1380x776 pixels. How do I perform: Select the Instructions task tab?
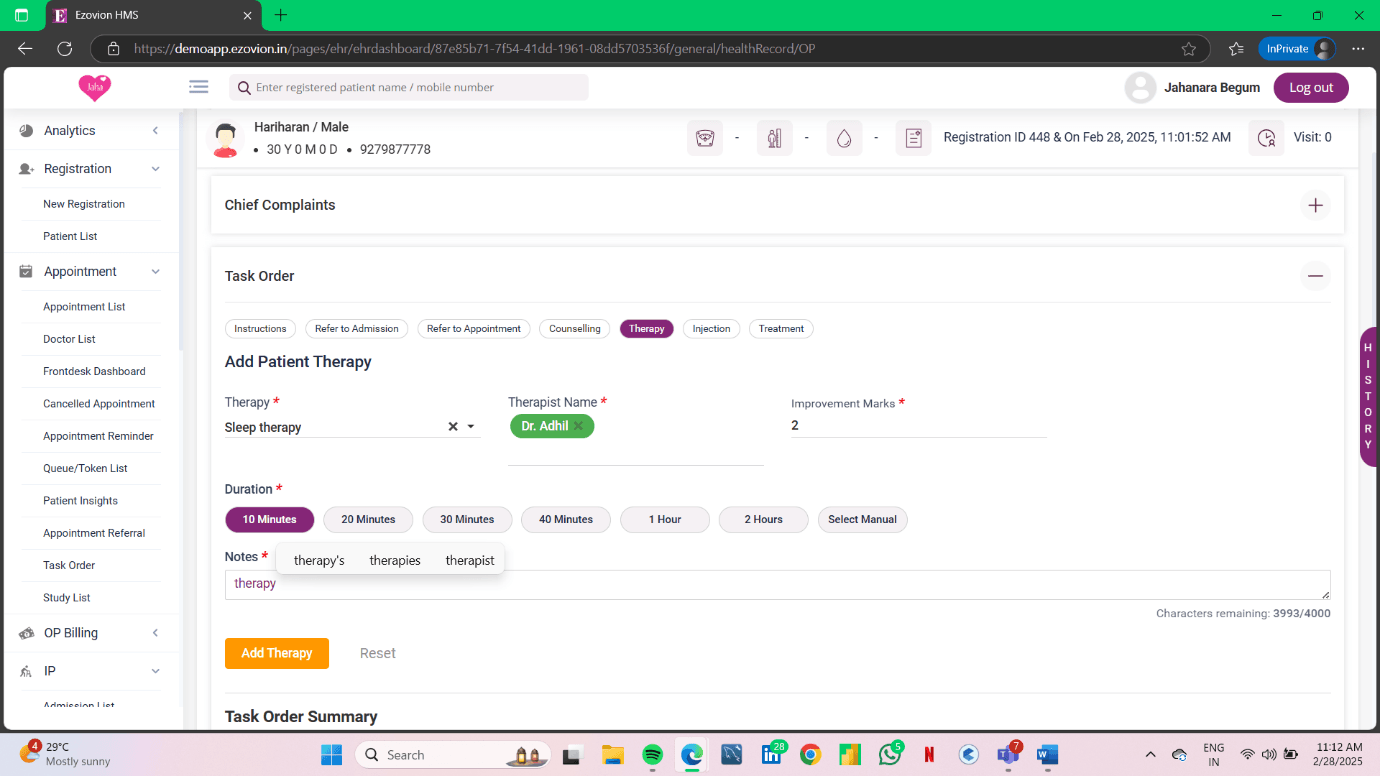(260, 328)
